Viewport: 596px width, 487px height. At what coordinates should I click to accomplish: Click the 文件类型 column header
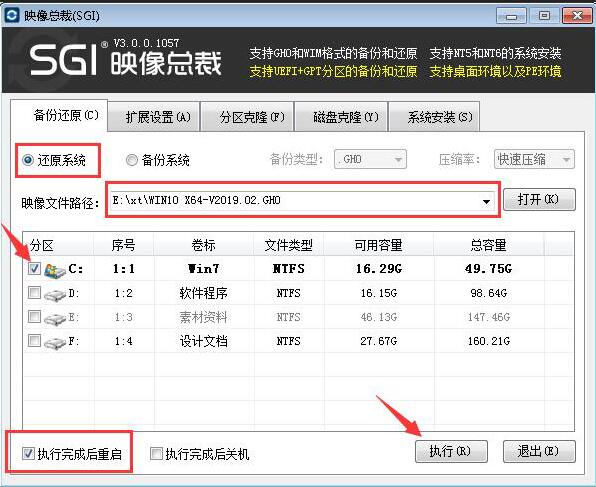(x=288, y=245)
